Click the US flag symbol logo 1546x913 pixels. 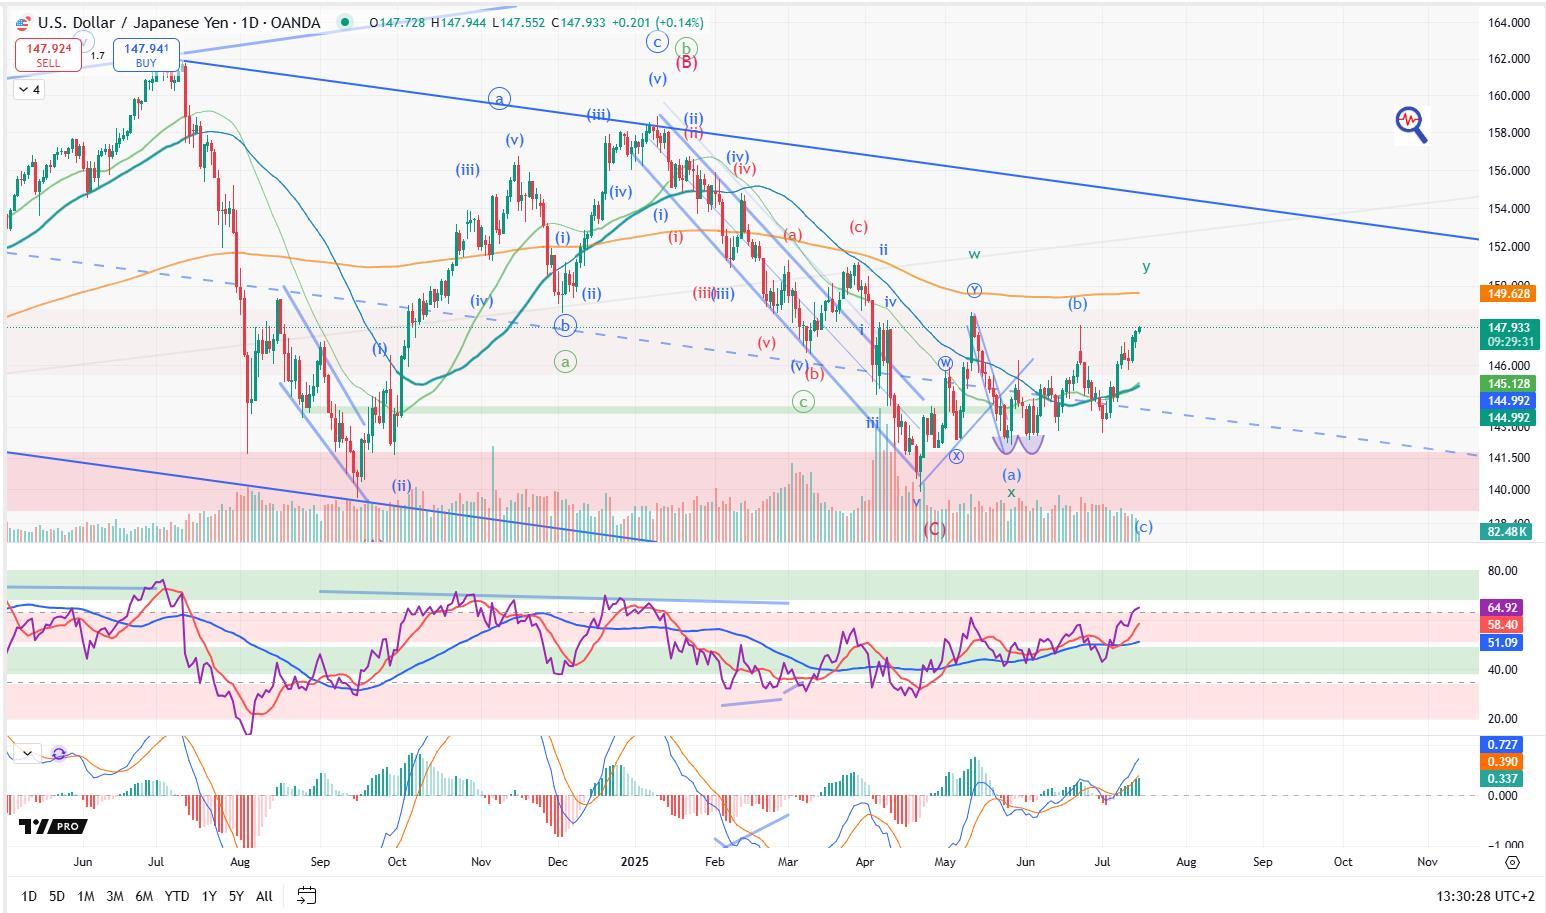click(x=23, y=22)
